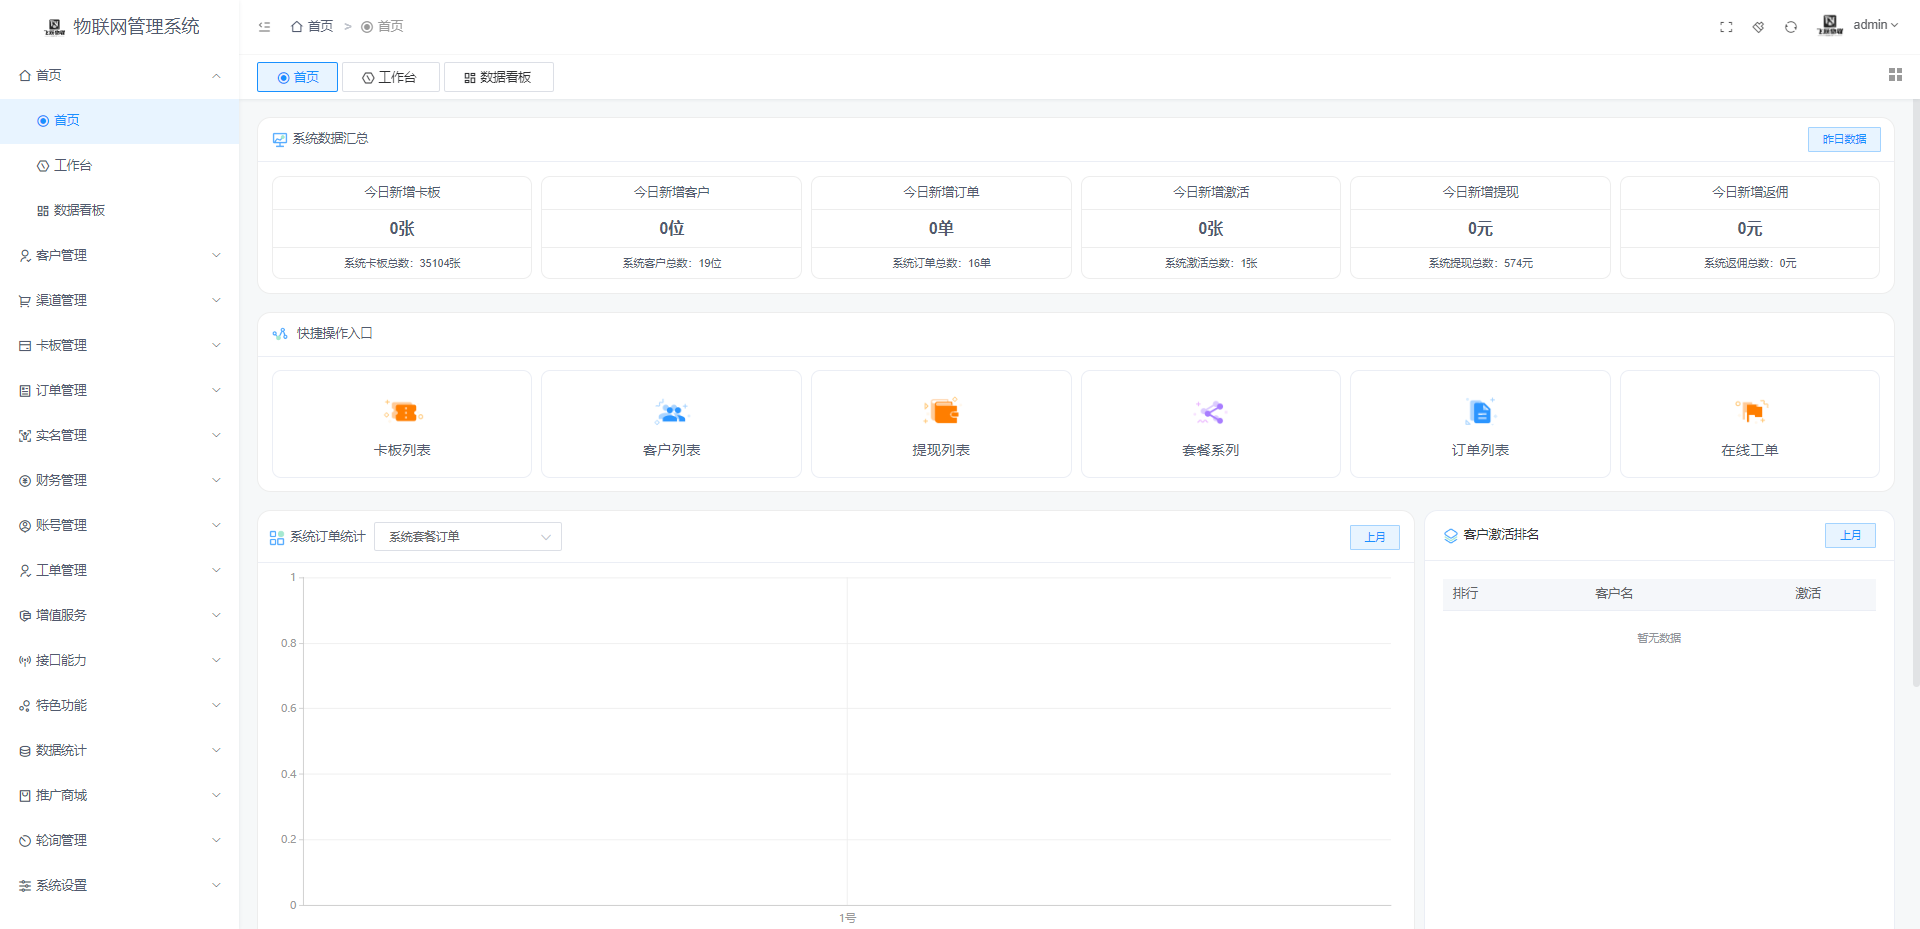1920x929 pixels.
Task: Expand 客户管理 menu chevron
Action: pos(216,256)
